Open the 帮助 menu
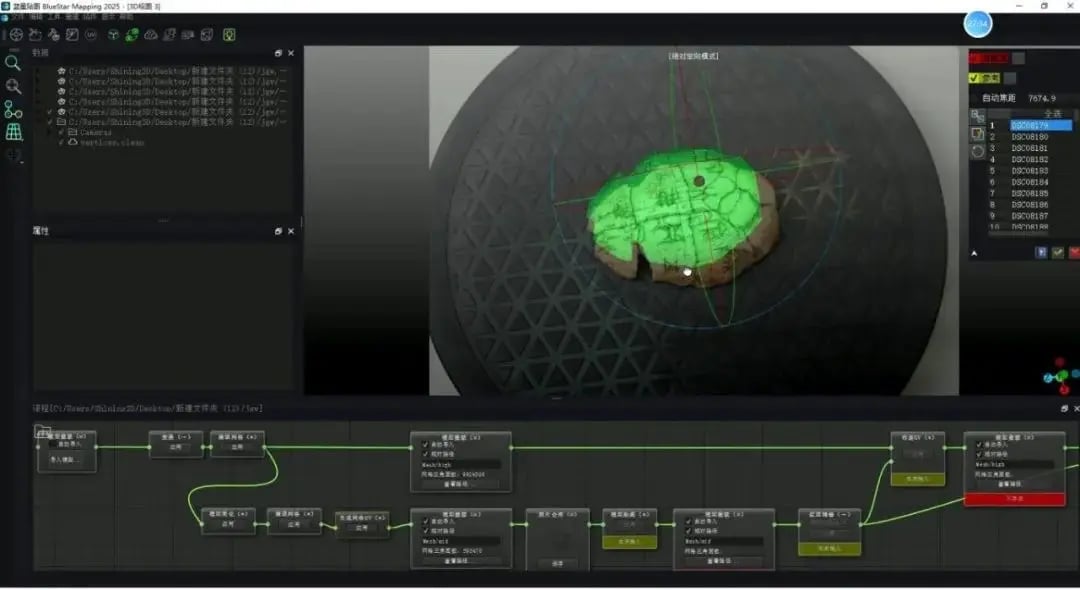1080x590 pixels. (126, 17)
